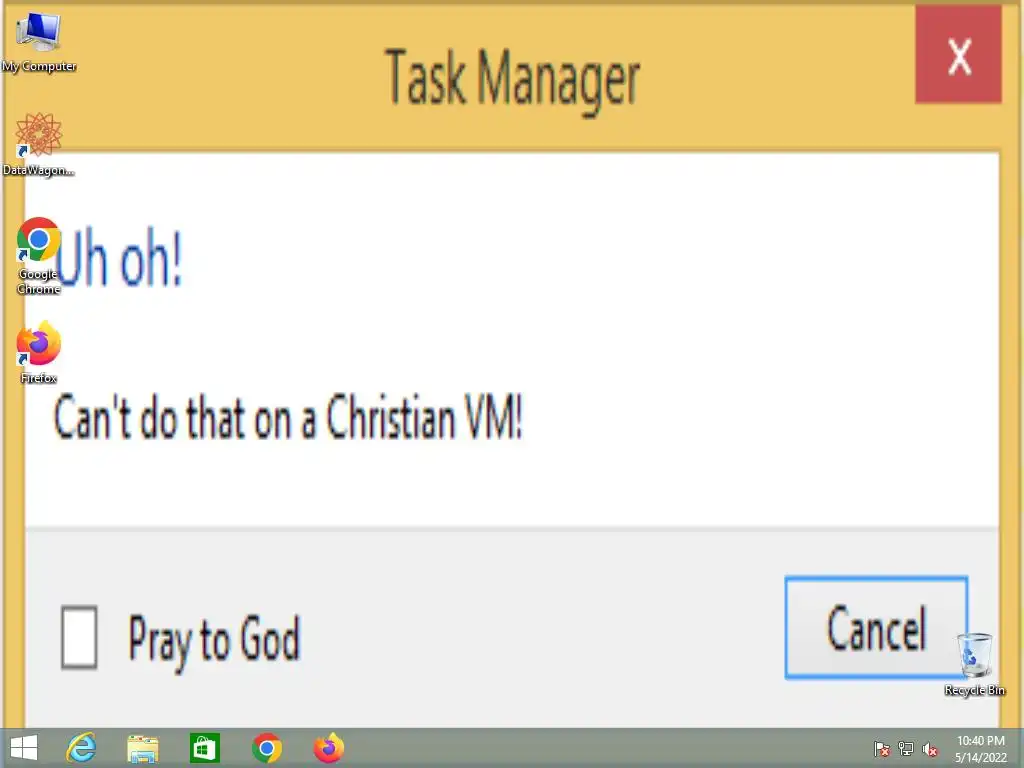Launch Chrome from the taskbar
The width and height of the screenshot is (1024, 768).
click(x=266, y=748)
